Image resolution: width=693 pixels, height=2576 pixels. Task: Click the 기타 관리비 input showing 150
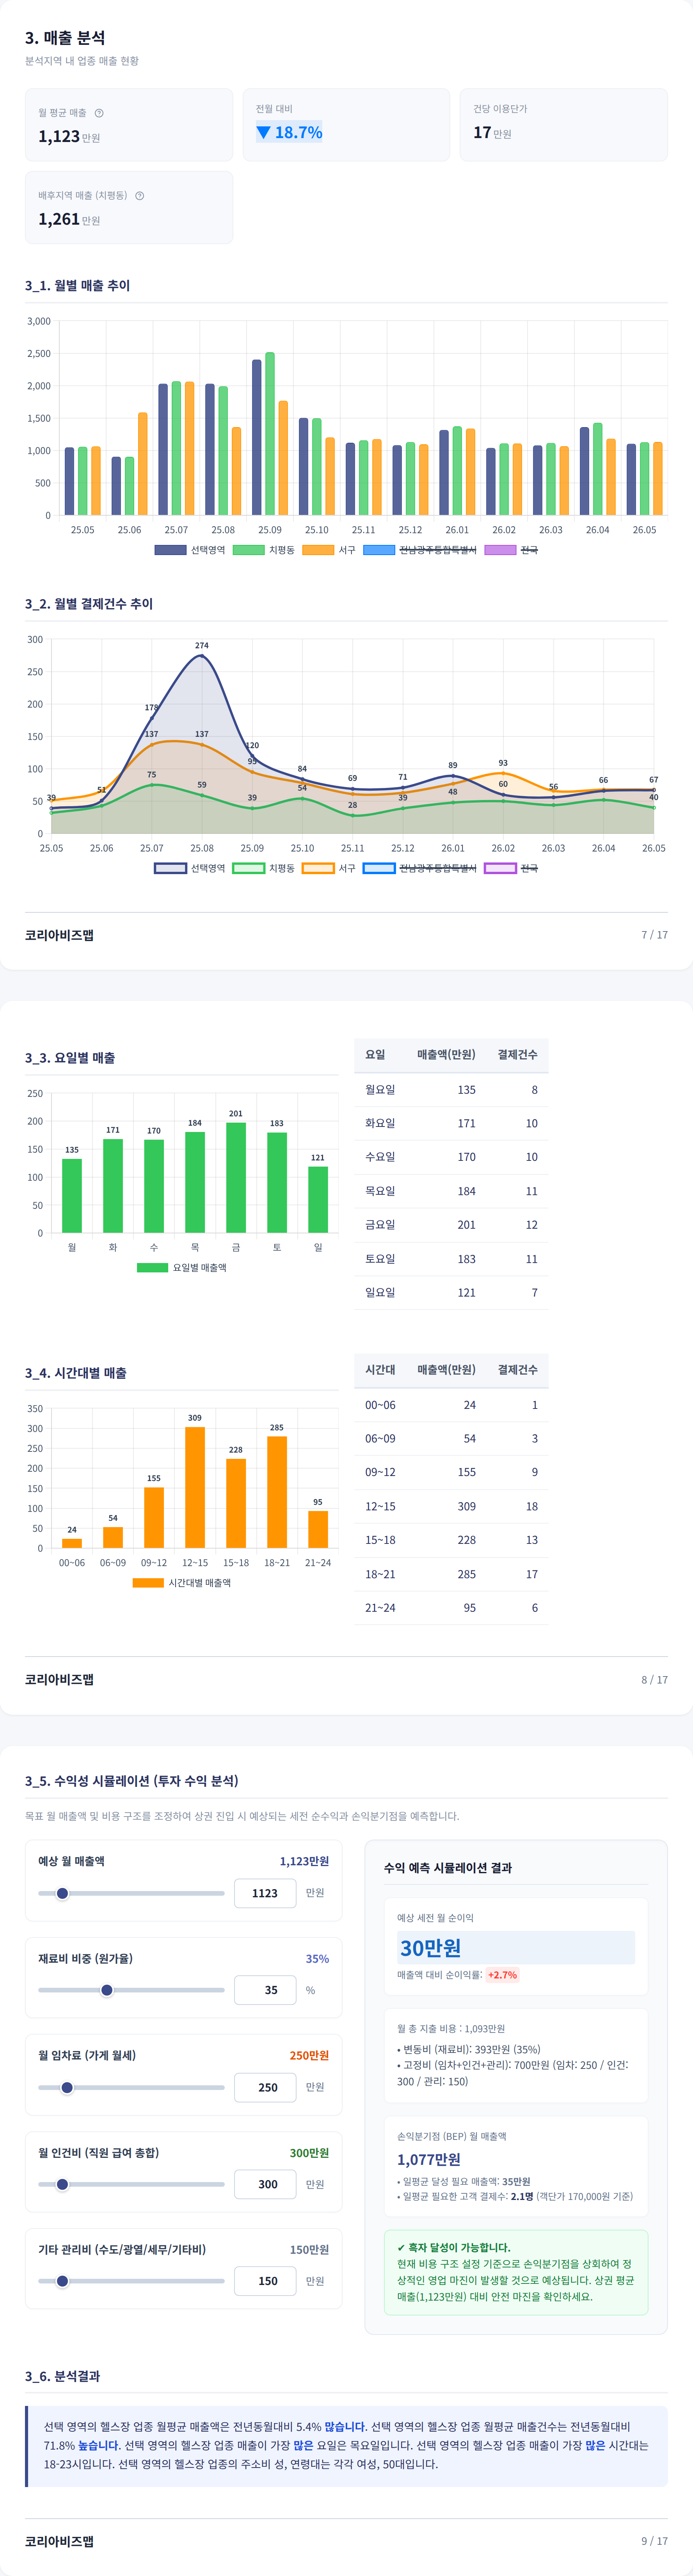coord(265,2281)
